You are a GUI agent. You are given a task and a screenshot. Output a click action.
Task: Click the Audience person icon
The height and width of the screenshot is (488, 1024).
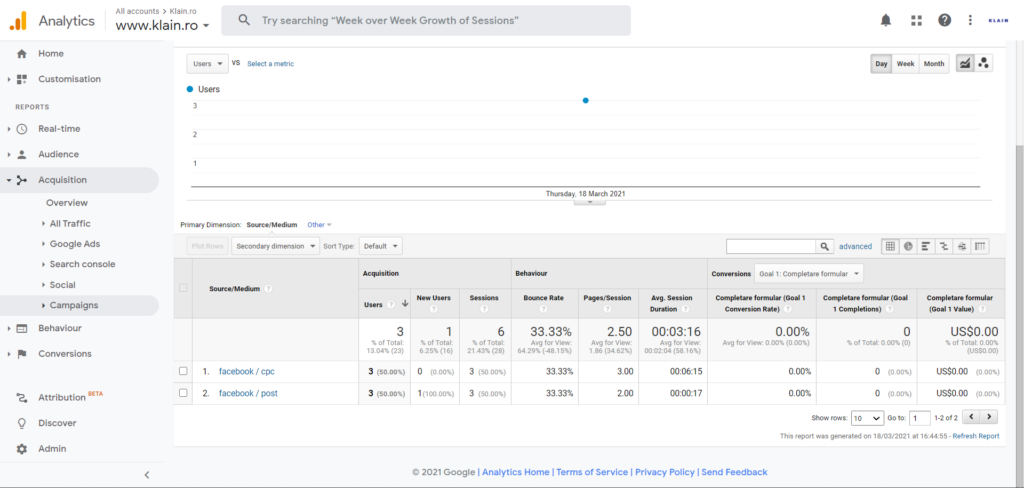pyautogui.click(x=22, y=154)
